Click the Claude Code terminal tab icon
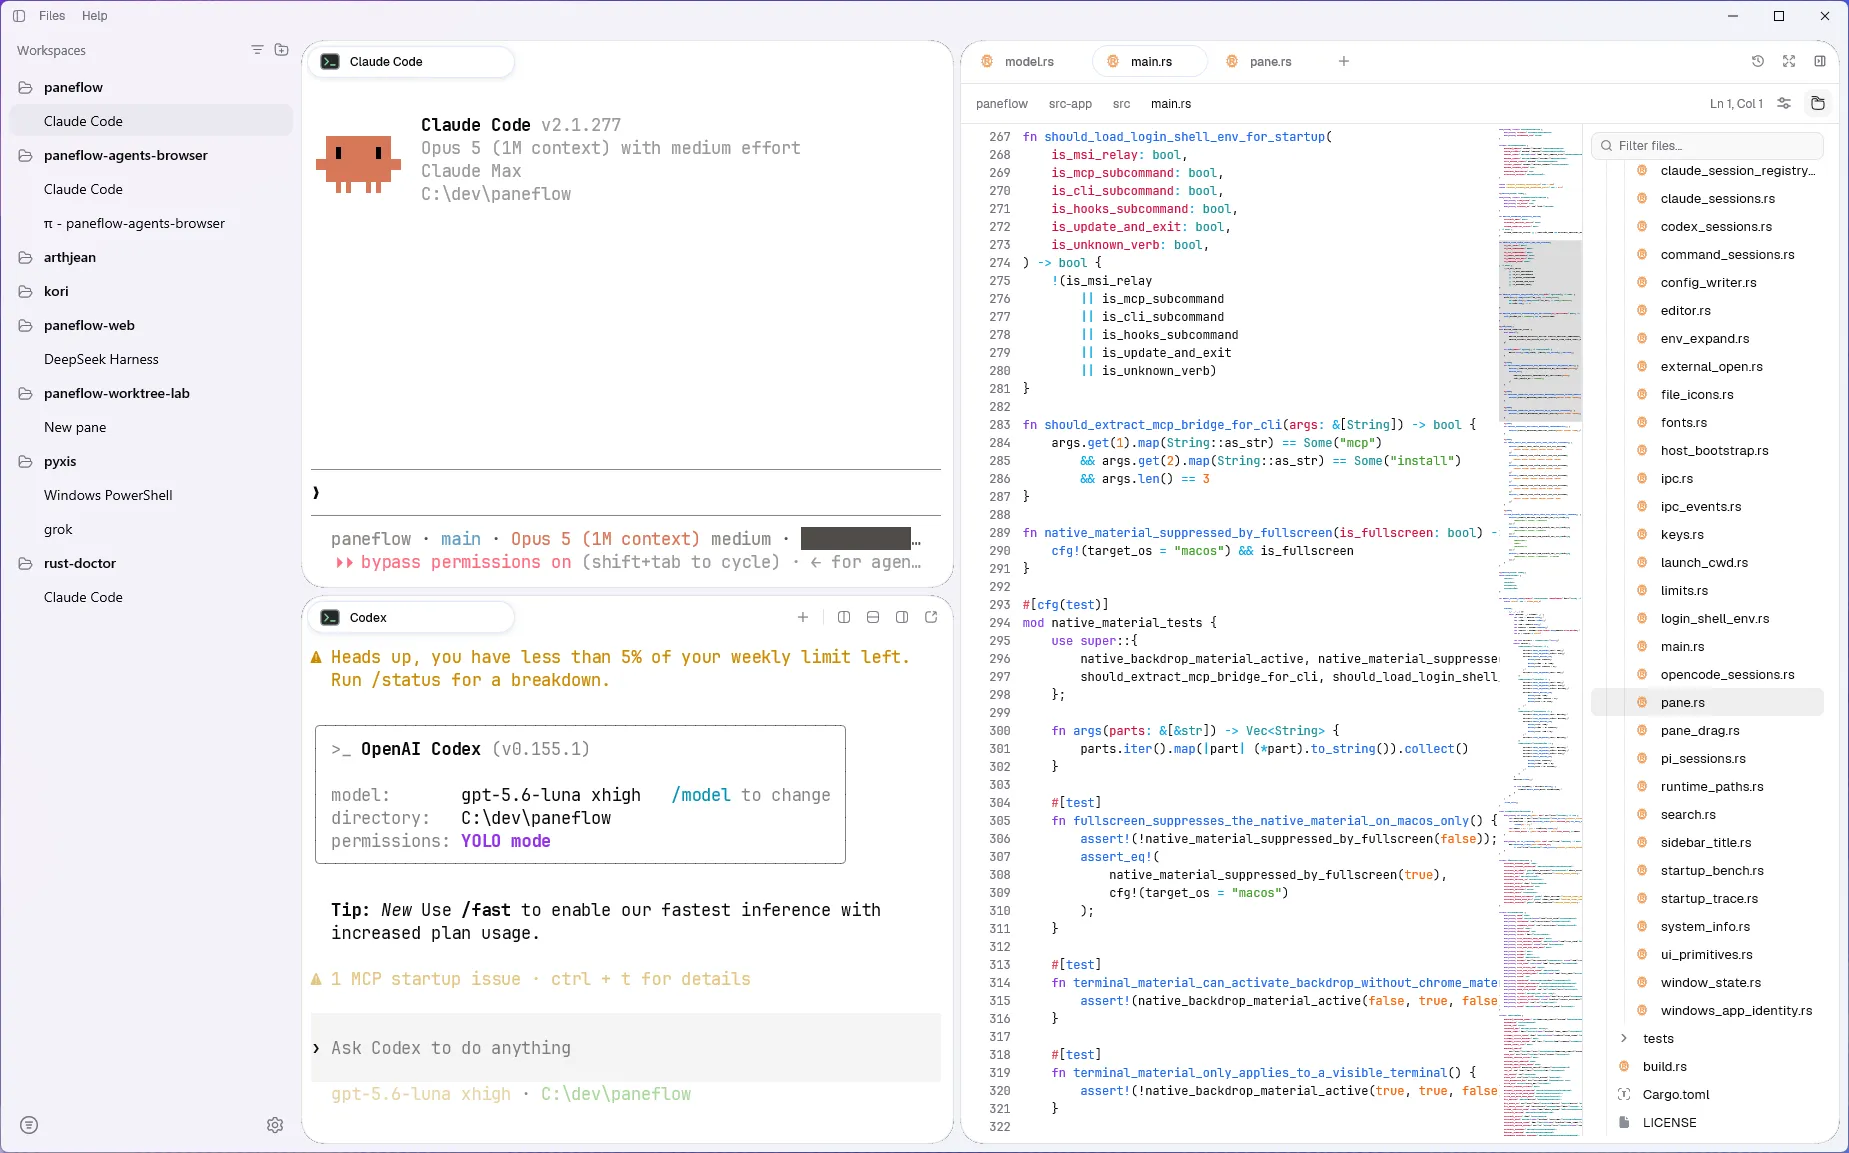This screenshot has width=1849, height=1153. 330,62
